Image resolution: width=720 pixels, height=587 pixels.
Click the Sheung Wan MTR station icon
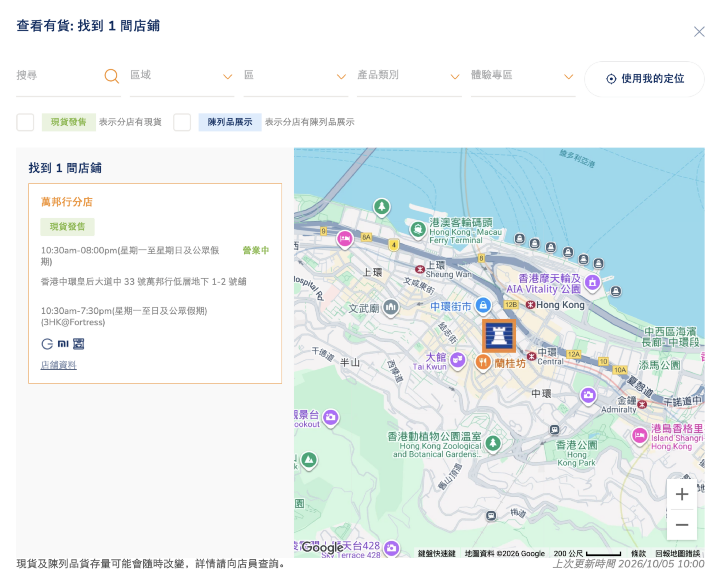pyautogui.click(x=420, y=269)
